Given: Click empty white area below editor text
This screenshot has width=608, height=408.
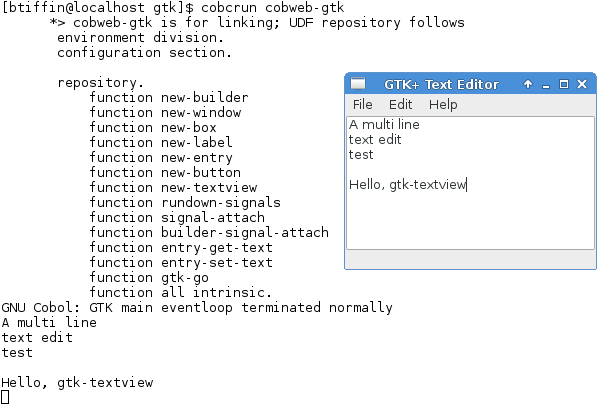Looking at the screenshot, I should pyautogui.click(x=470, y=222).
